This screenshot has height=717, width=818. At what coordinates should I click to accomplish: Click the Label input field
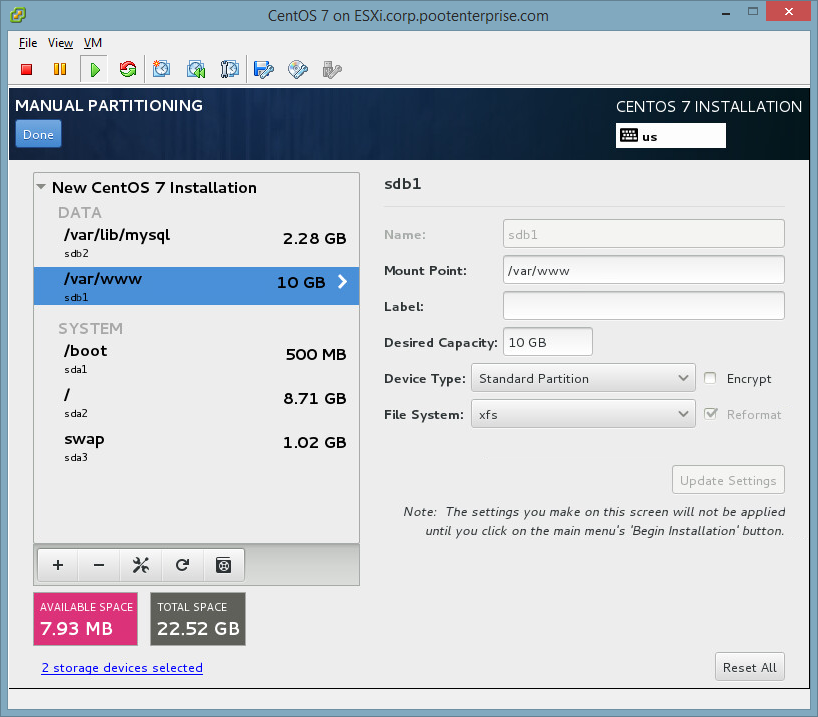(x=643, y=306)
